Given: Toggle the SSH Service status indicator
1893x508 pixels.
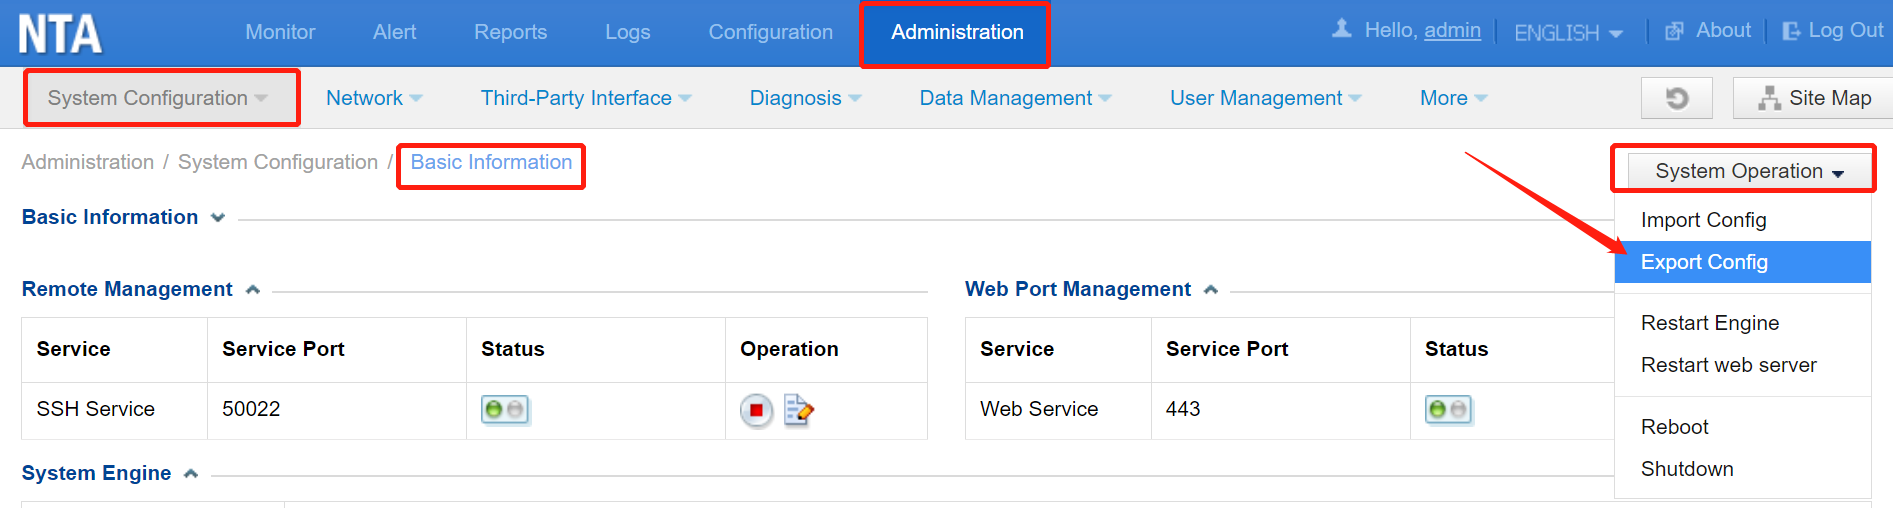Looking at the screenshot, I should point(504,410).
